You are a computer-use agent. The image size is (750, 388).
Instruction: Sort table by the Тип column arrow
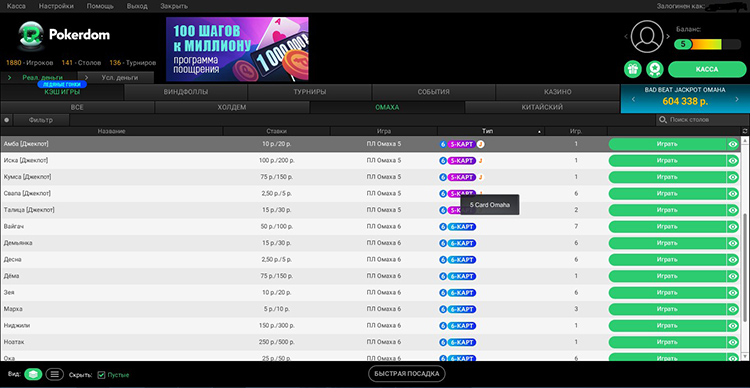[540, 131]
